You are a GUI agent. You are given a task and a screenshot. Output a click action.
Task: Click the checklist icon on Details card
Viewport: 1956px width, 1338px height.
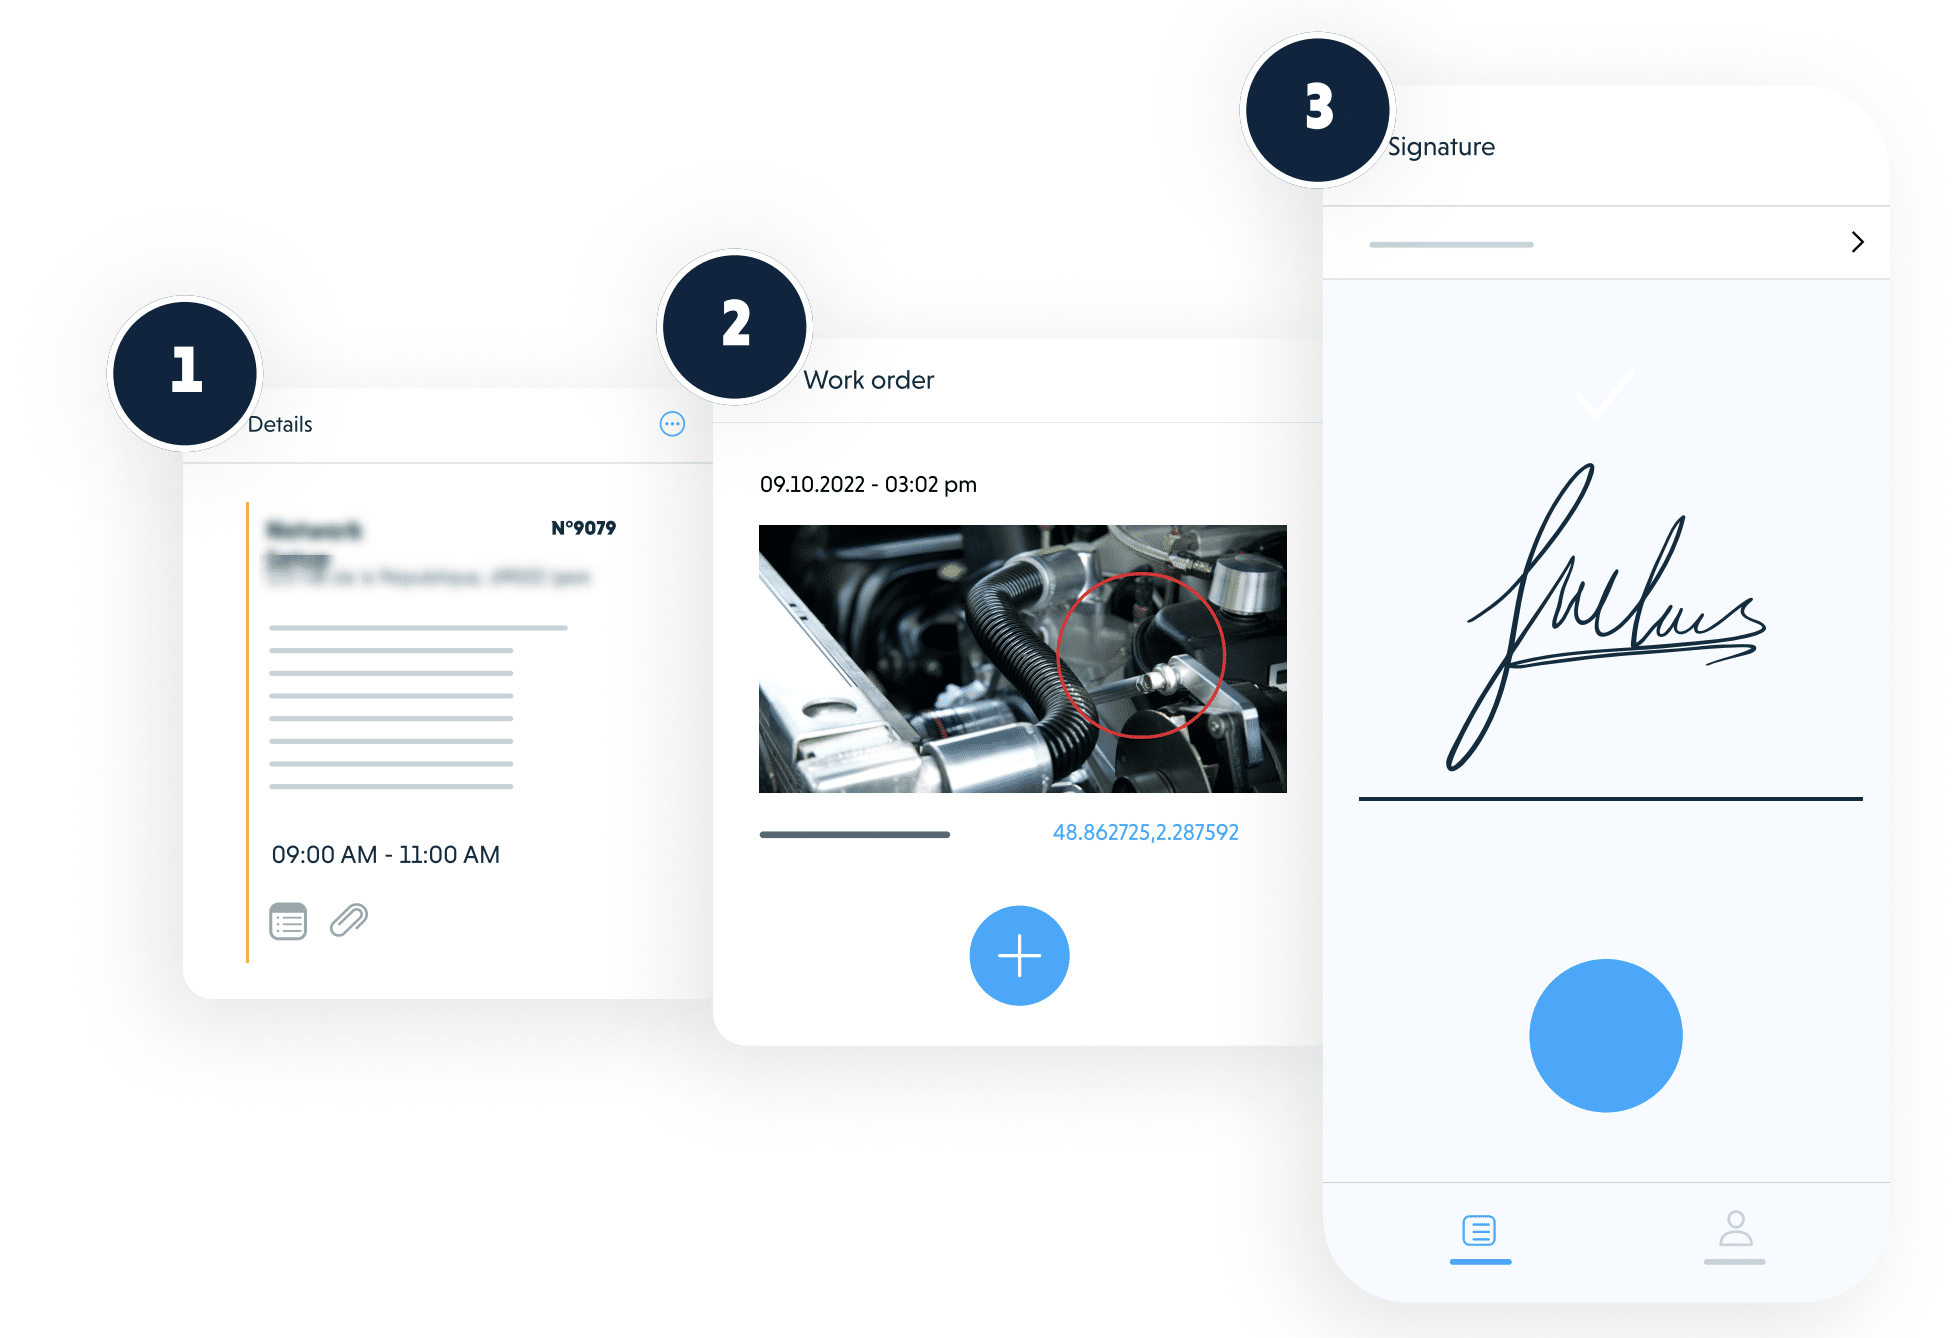point(288,922)
